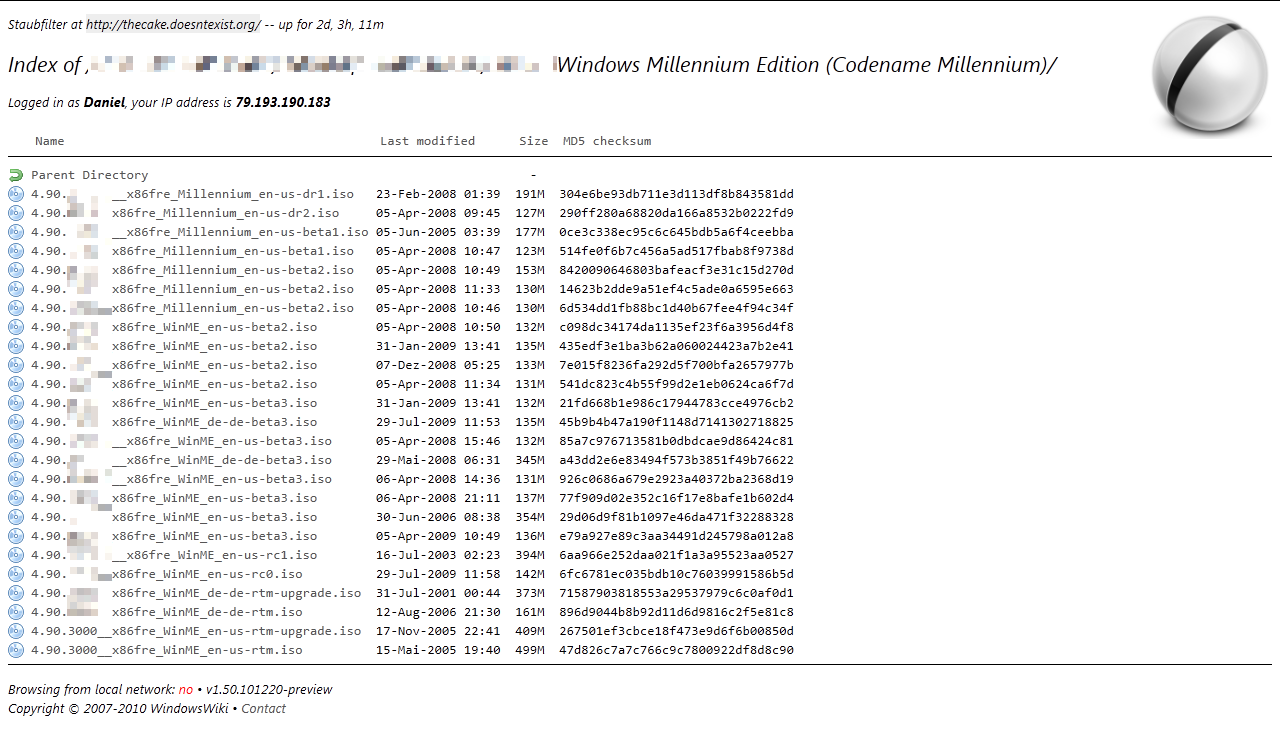The image size is (1280, 733).
Task: Open beta3.iso link dated 06-Apr-2008 14:36
Action: [181, 479]
